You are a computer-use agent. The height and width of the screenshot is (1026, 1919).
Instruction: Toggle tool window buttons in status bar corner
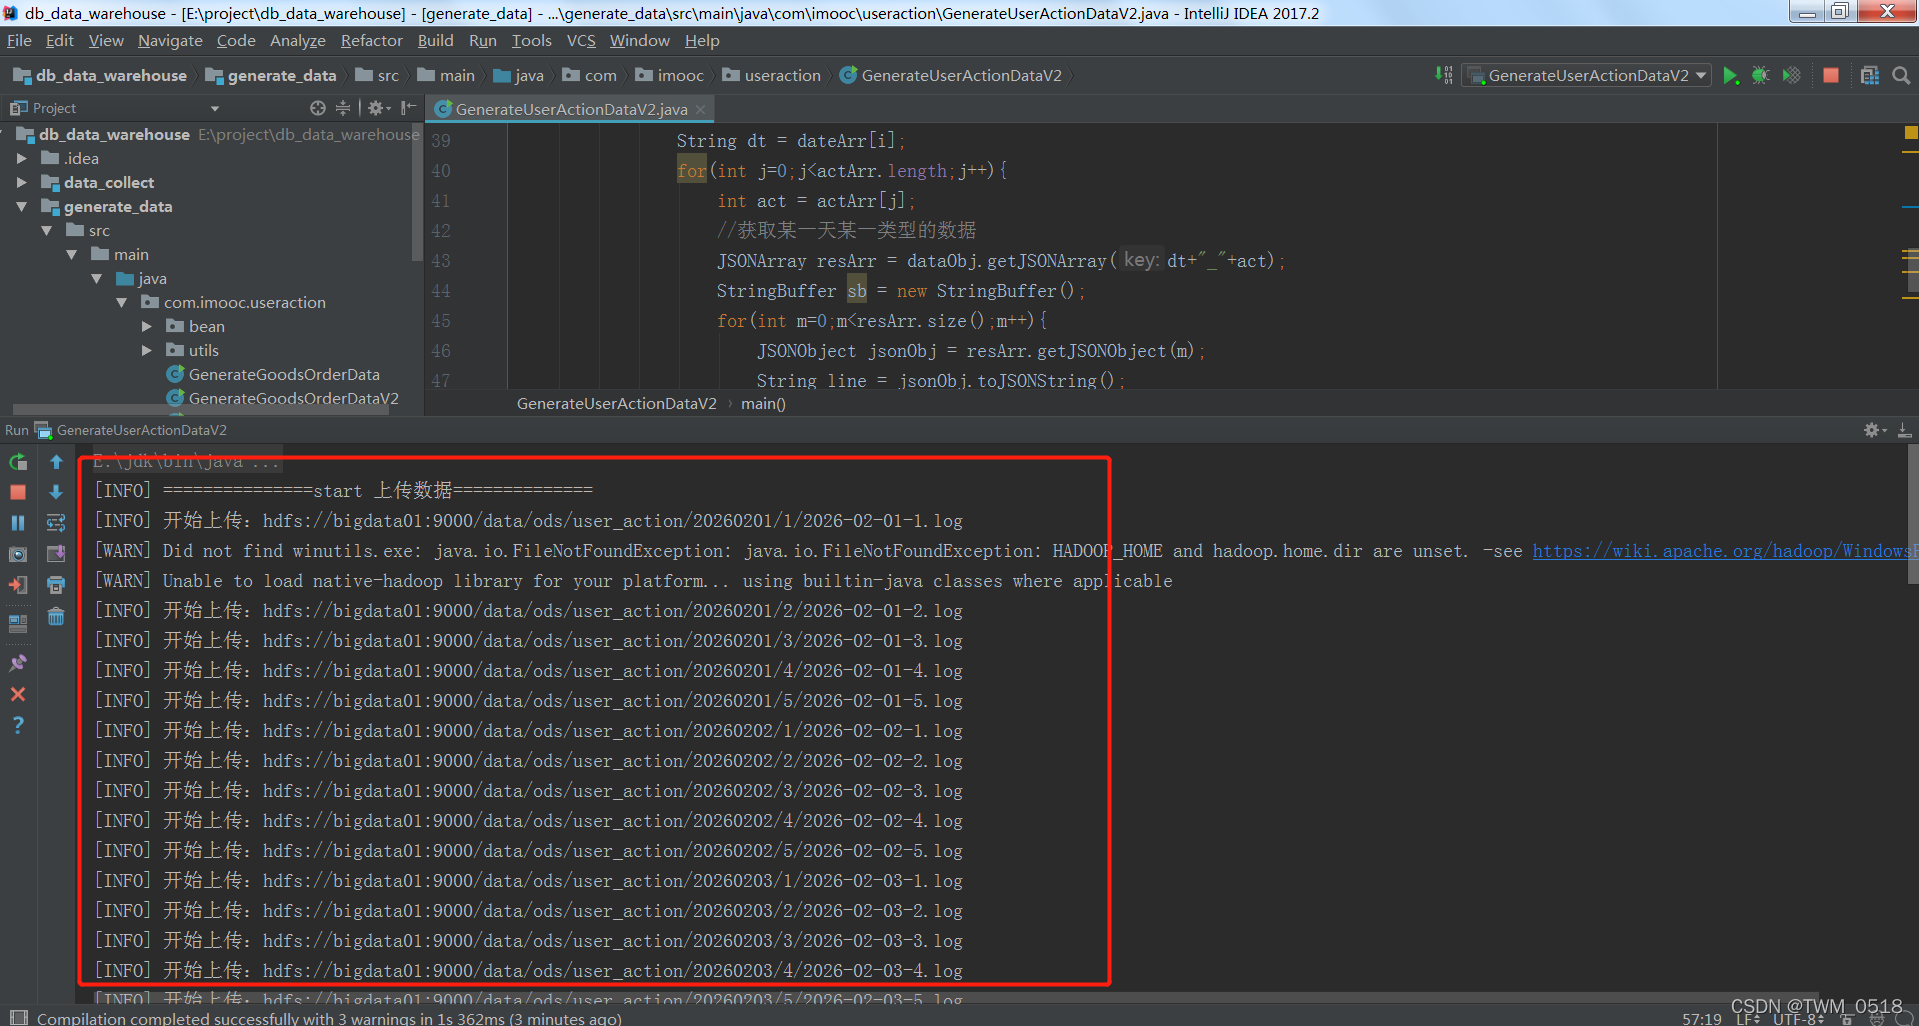tap(18, 1017)
